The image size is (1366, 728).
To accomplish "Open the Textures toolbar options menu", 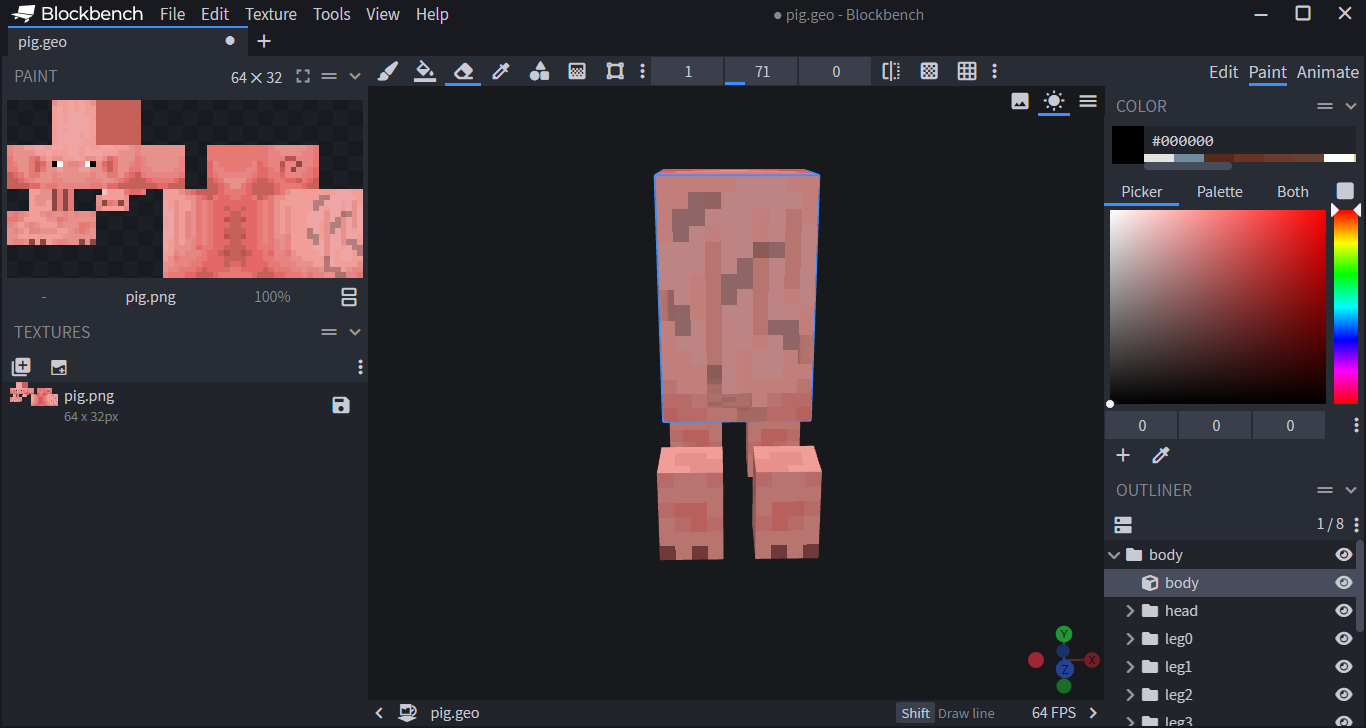I will (x=360, y=367).
